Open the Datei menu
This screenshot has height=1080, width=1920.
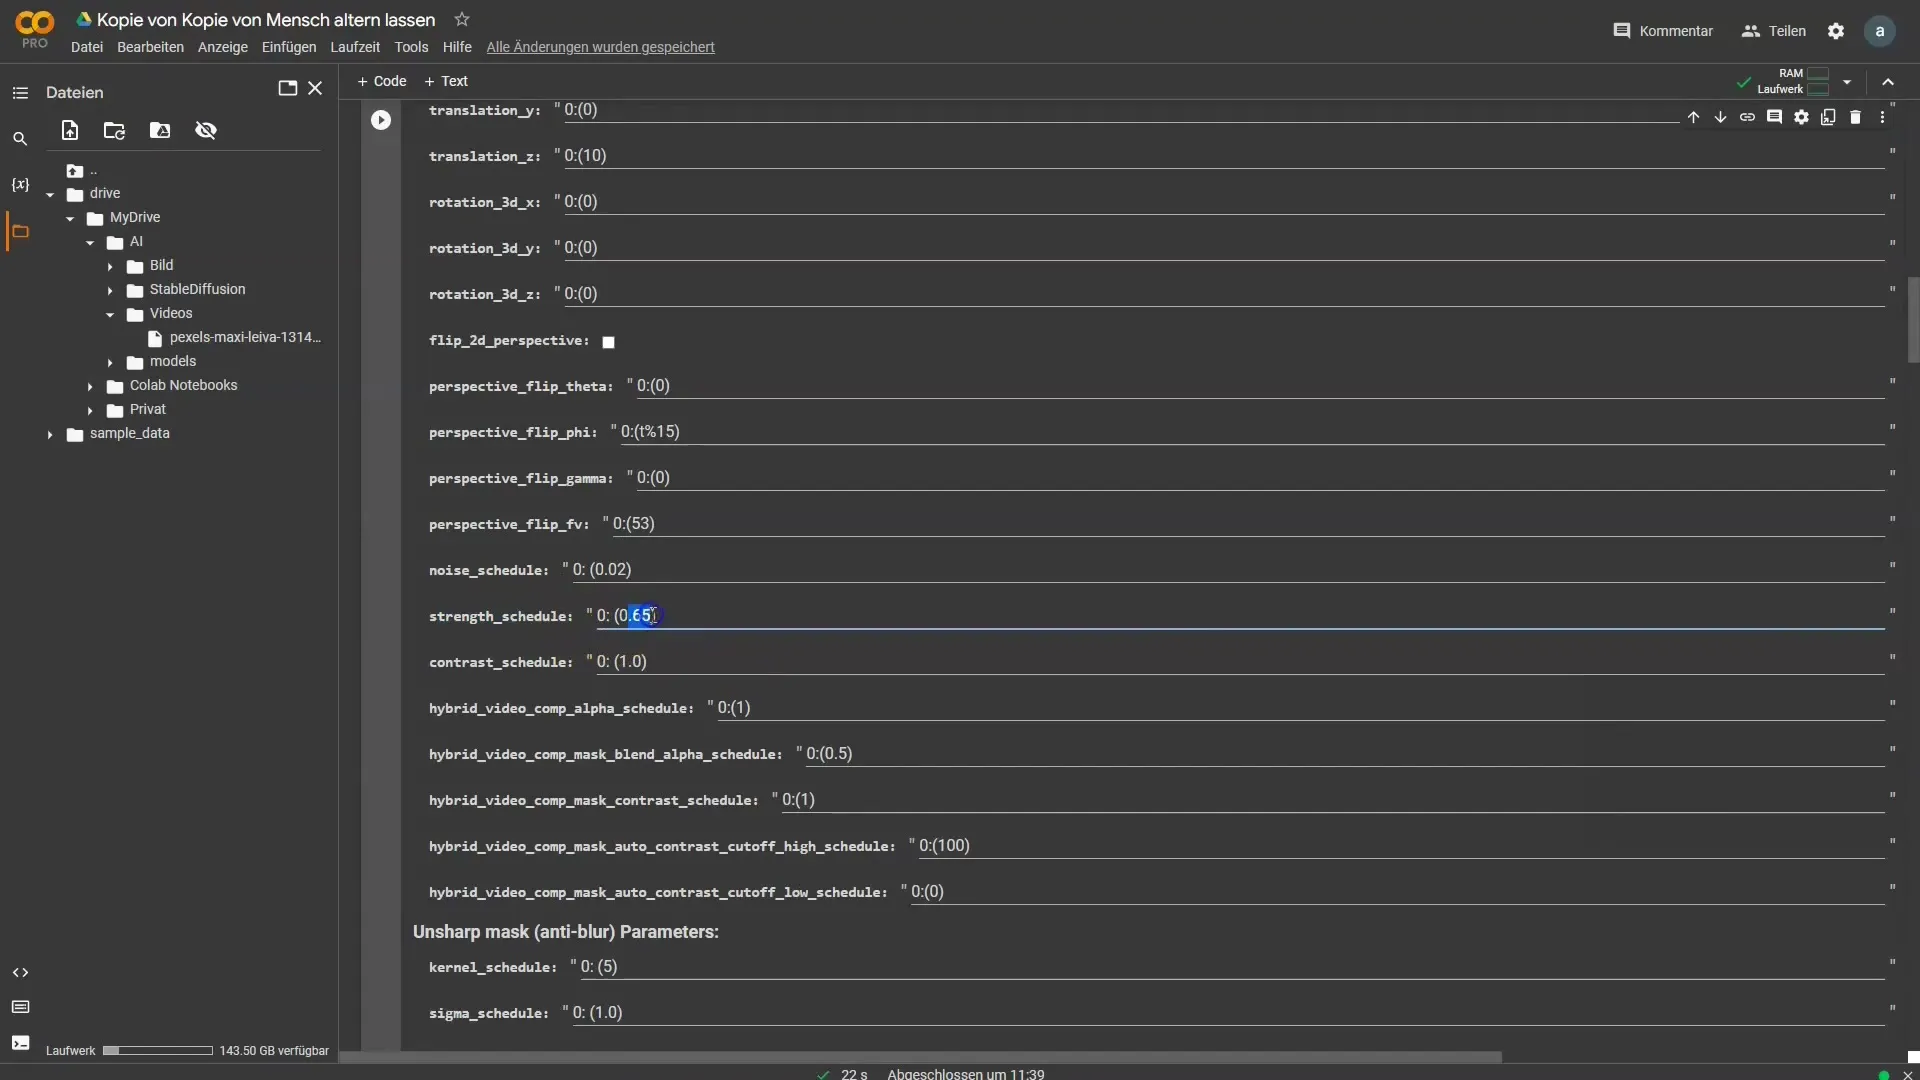[x=87, y=47]
